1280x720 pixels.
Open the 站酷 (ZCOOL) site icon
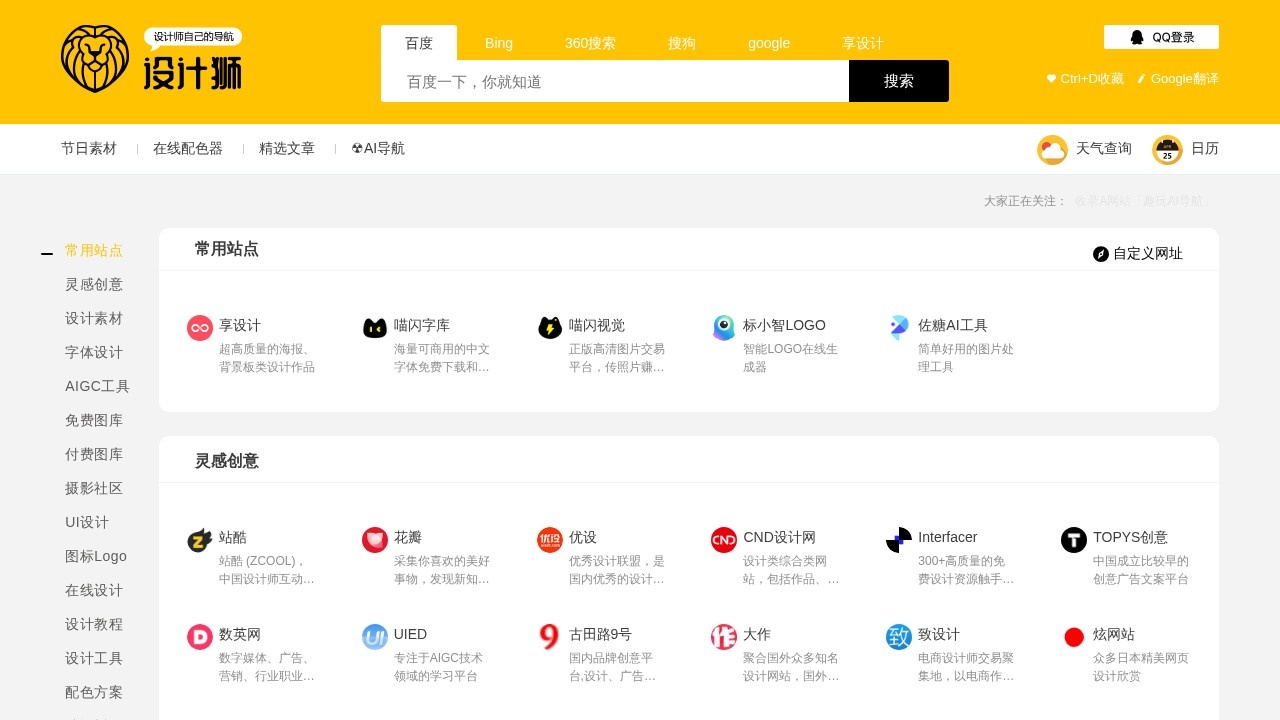pyautogui.click(x=199, y=539)
